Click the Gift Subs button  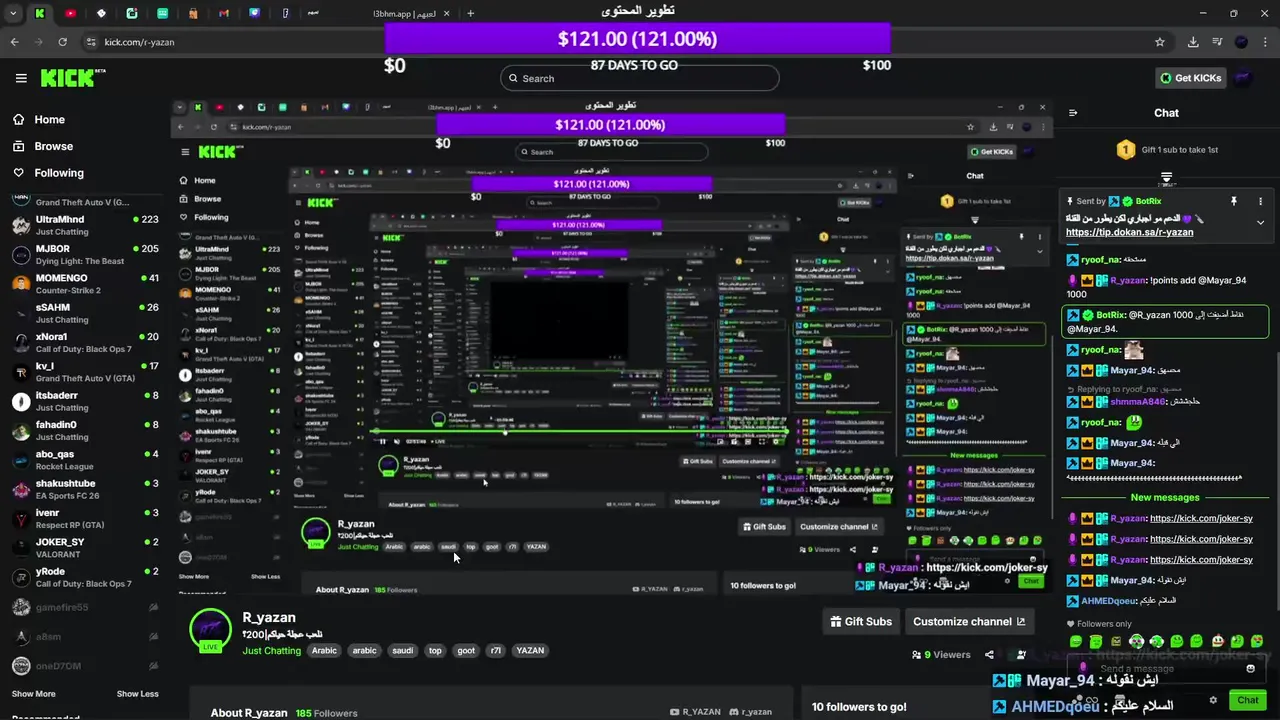pos(861,621)
